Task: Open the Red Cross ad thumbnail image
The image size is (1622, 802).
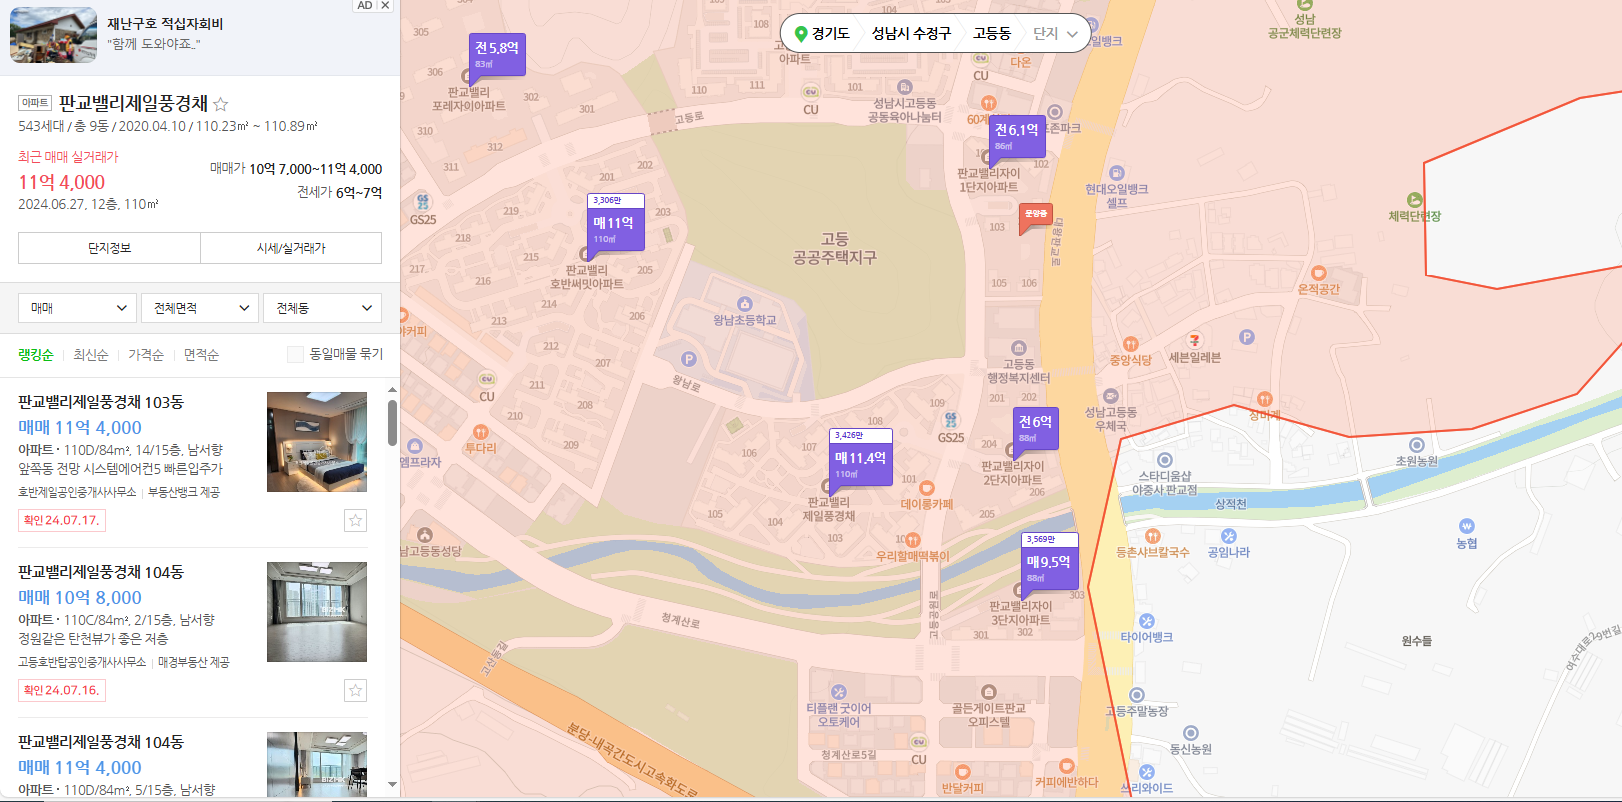Action: pyautogui.click(x=53, y=35)
